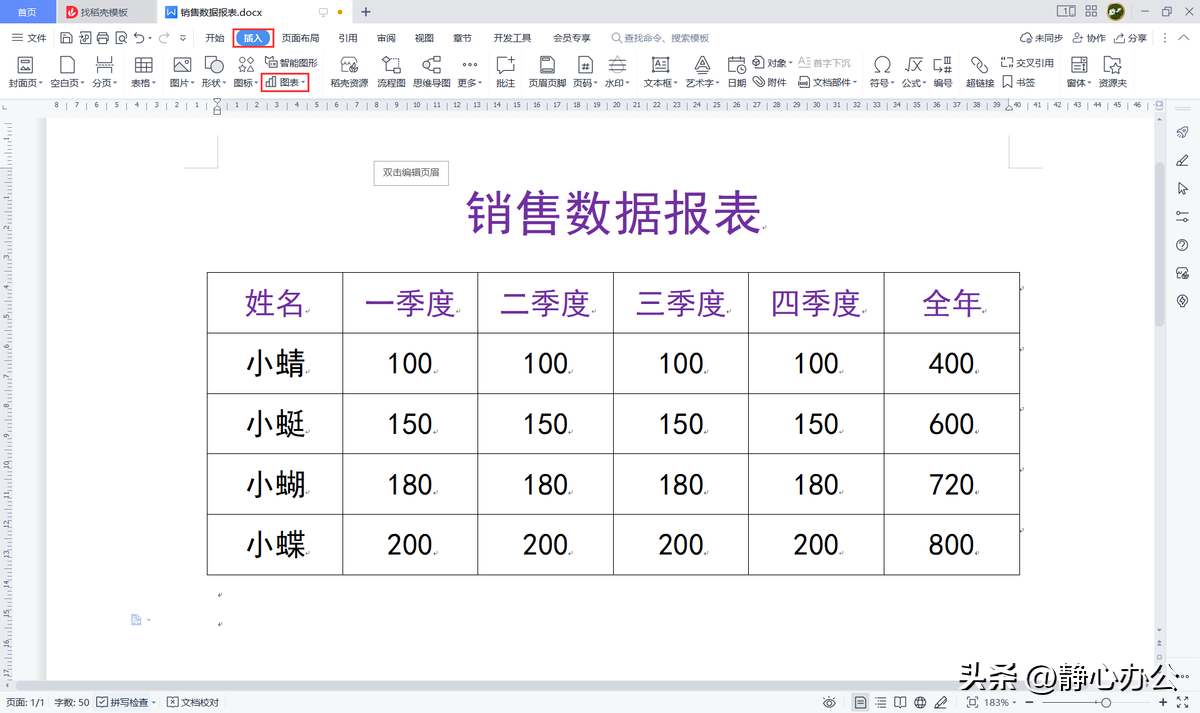Open the 资源夹 resource folder
Screen dimensions: 1200x713
click(1113, 72)
